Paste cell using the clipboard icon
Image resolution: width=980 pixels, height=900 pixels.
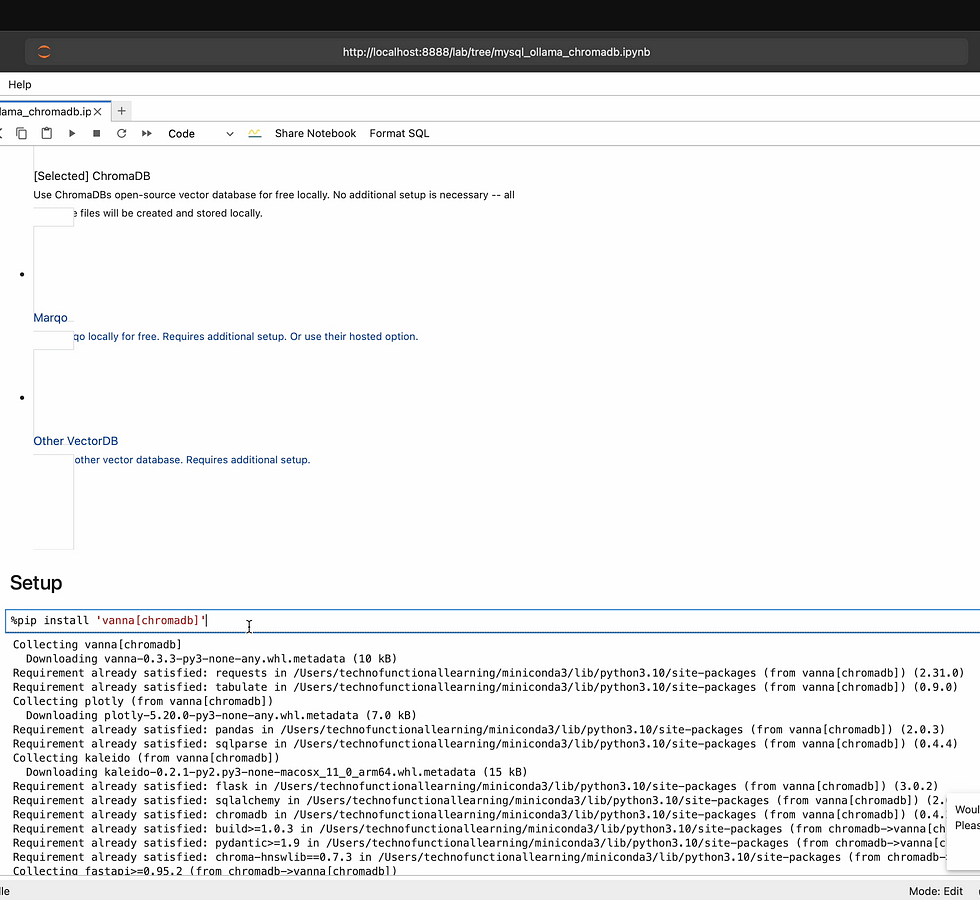click(x=47, y=133)
